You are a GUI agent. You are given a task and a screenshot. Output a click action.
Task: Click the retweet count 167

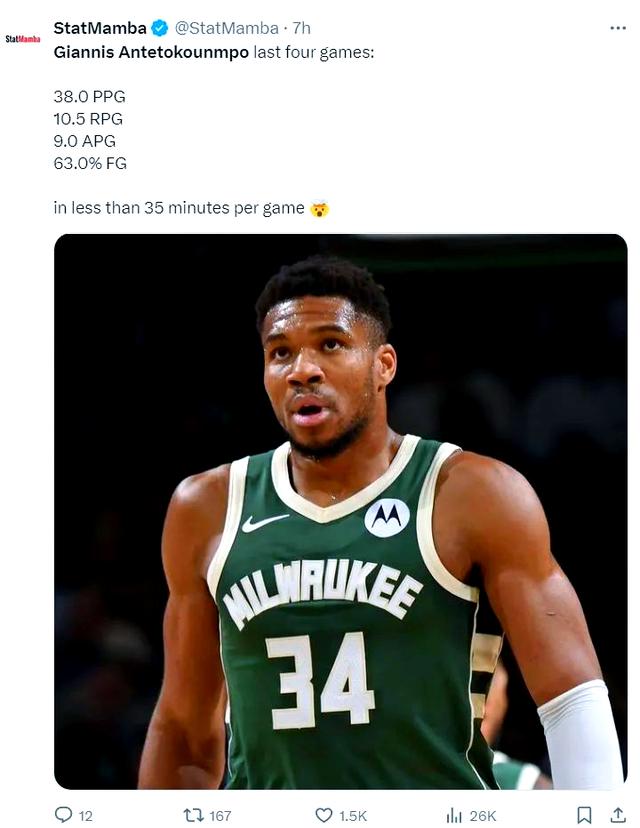click(220, 816)
